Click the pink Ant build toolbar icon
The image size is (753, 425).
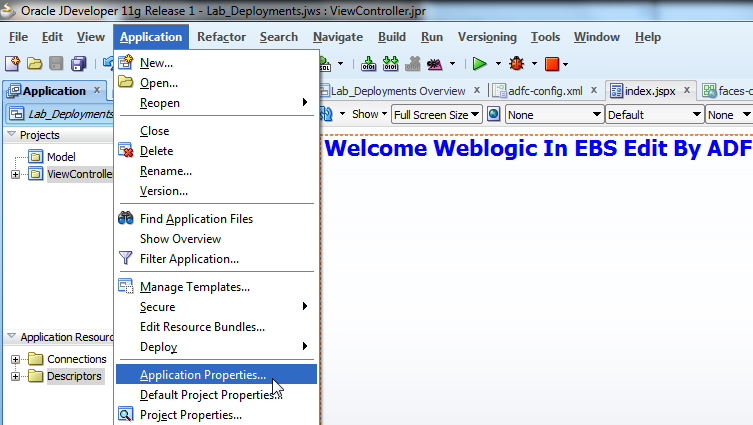[435, 63]
